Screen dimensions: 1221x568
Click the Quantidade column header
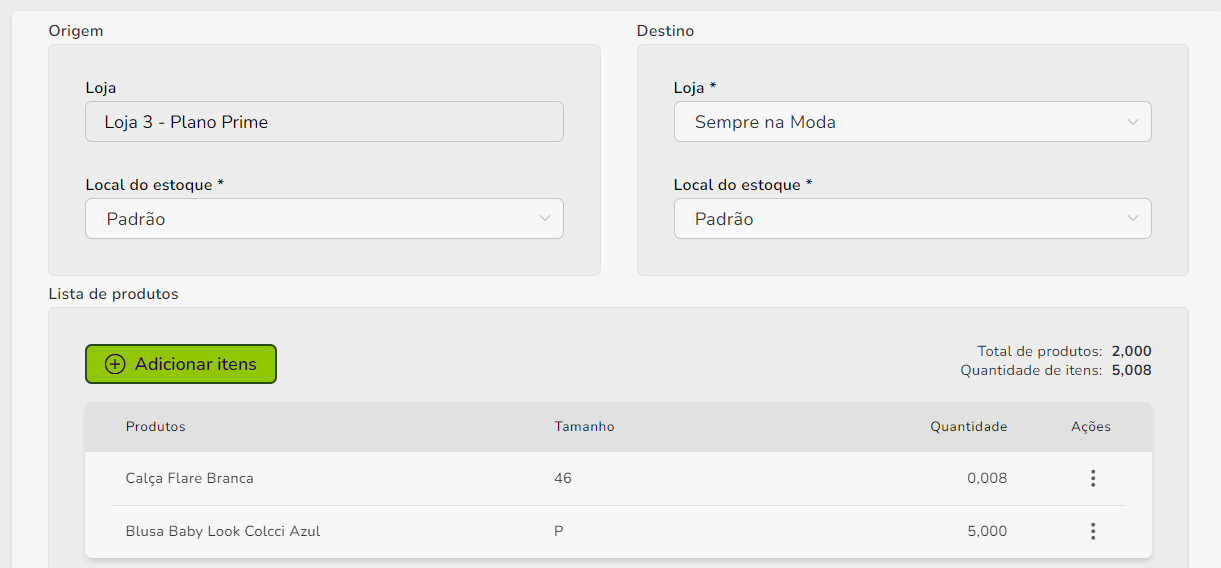click(x=969, y=426)
